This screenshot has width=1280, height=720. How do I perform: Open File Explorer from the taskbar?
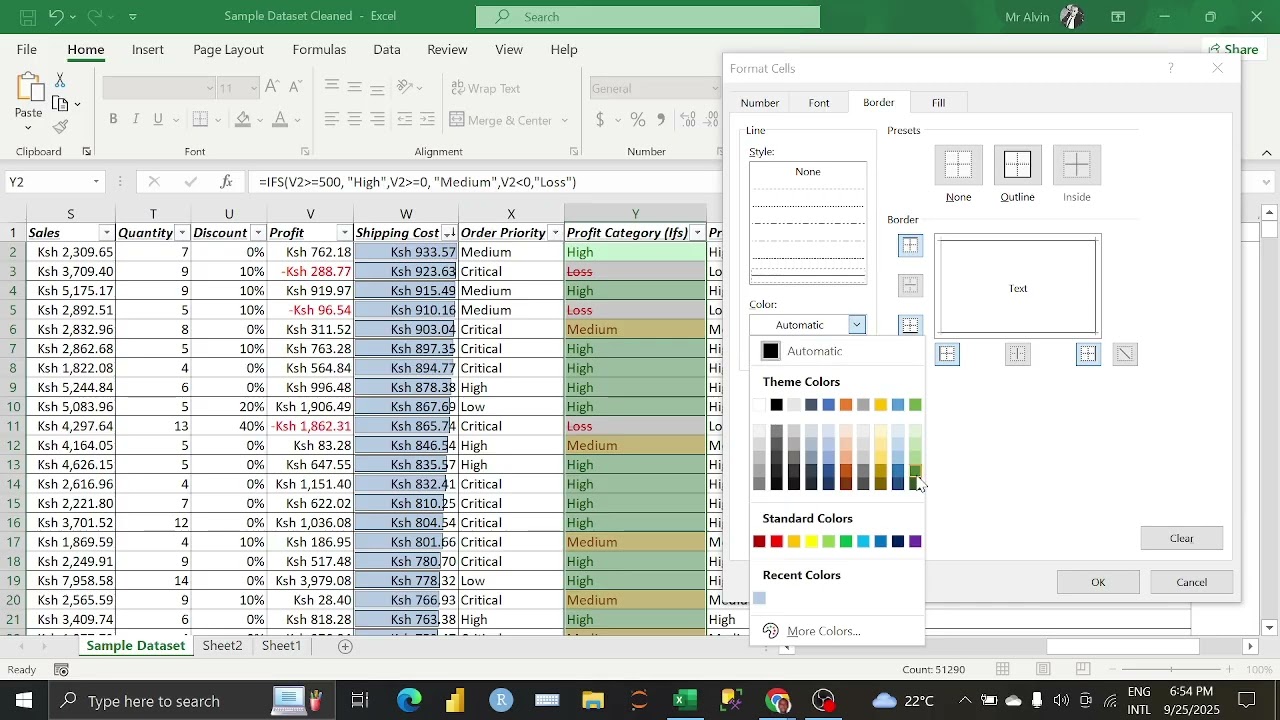[593, 700]
